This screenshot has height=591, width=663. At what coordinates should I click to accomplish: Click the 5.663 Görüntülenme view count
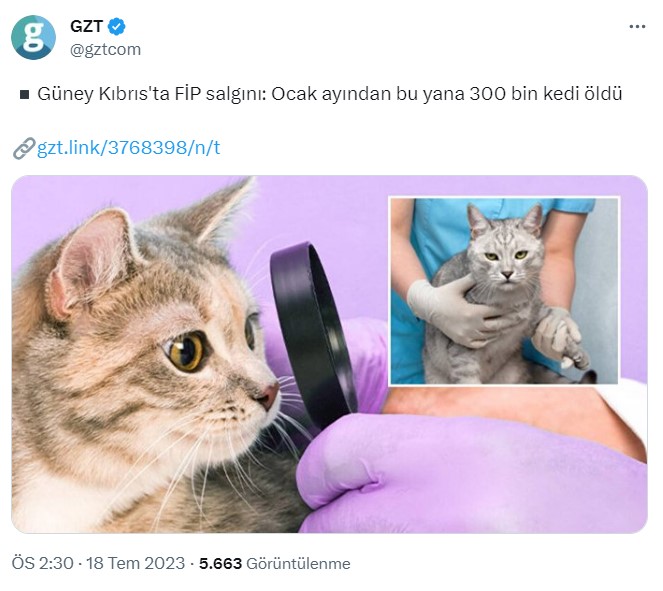[x=275, y=564]
